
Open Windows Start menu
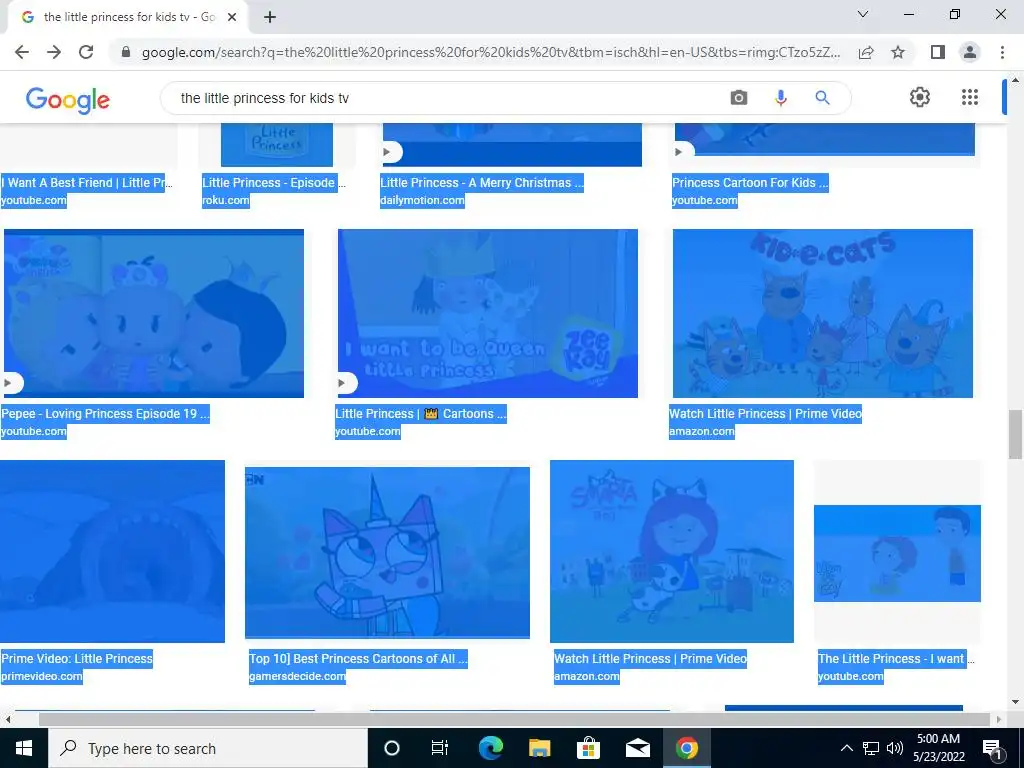24,748
